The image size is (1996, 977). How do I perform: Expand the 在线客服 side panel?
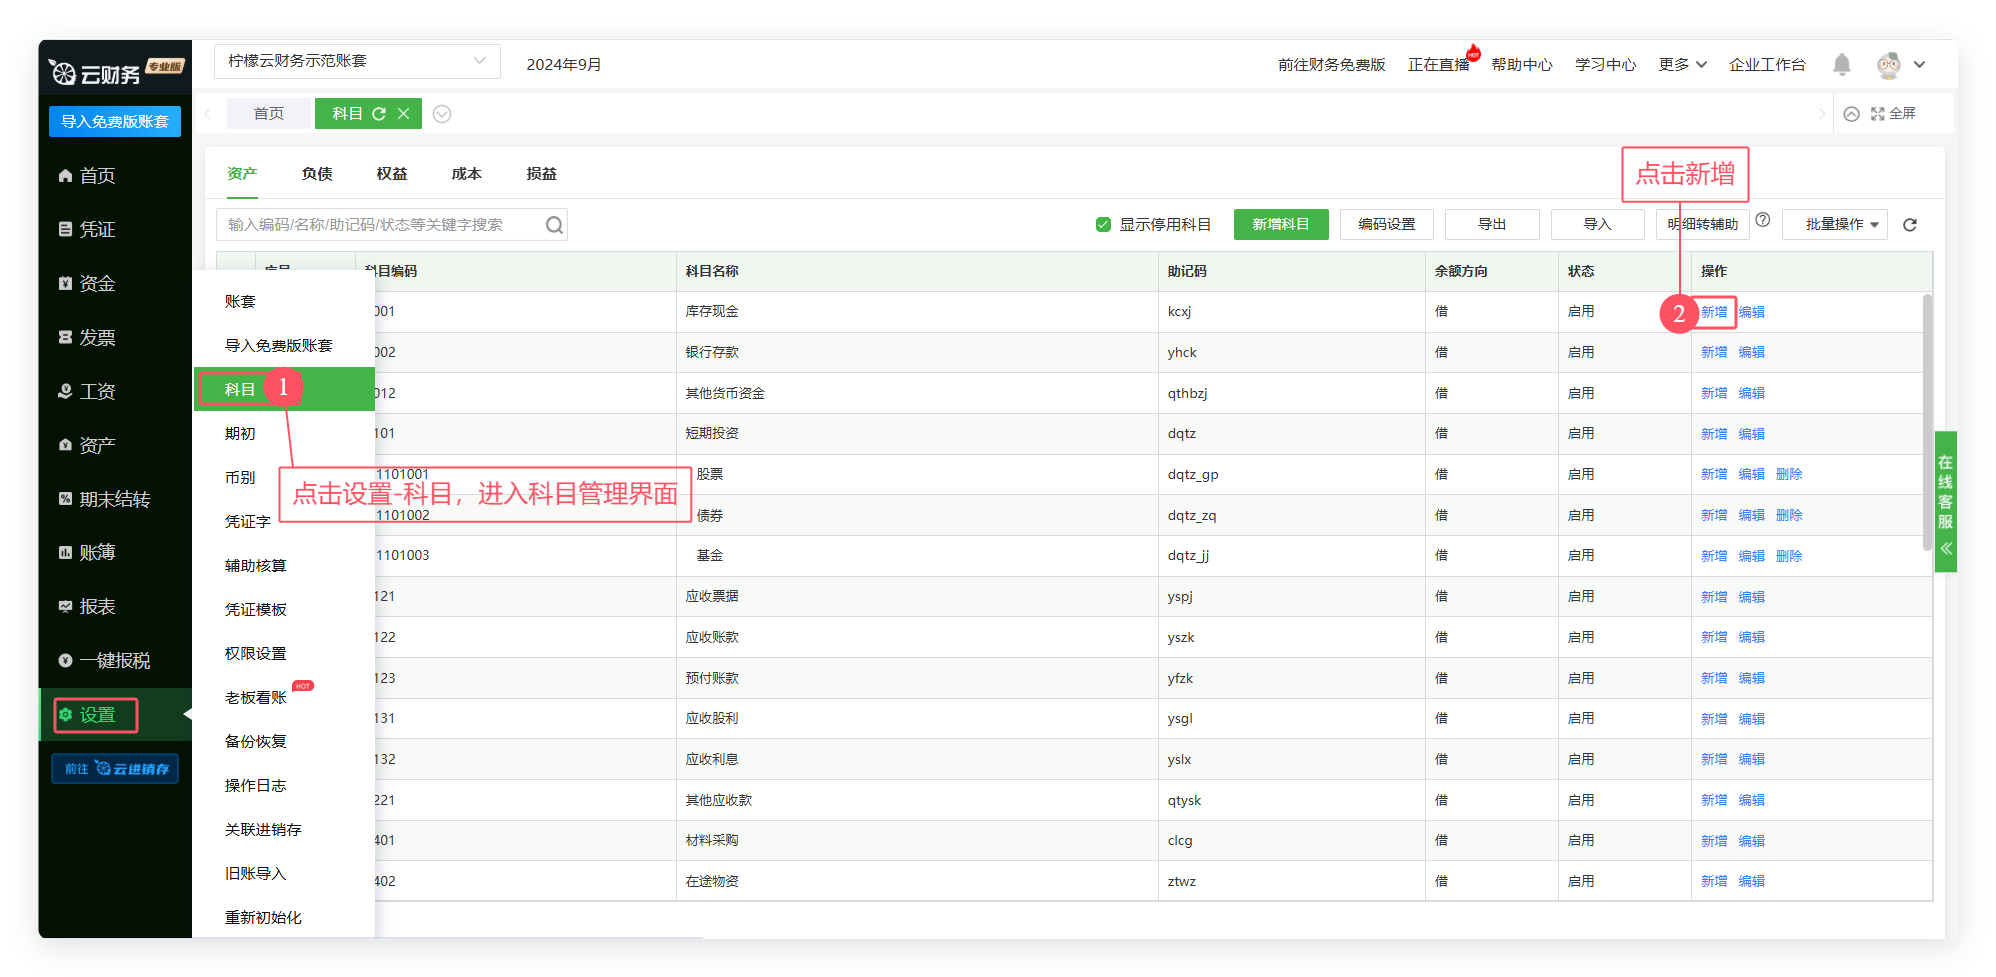click(1945, 501)
